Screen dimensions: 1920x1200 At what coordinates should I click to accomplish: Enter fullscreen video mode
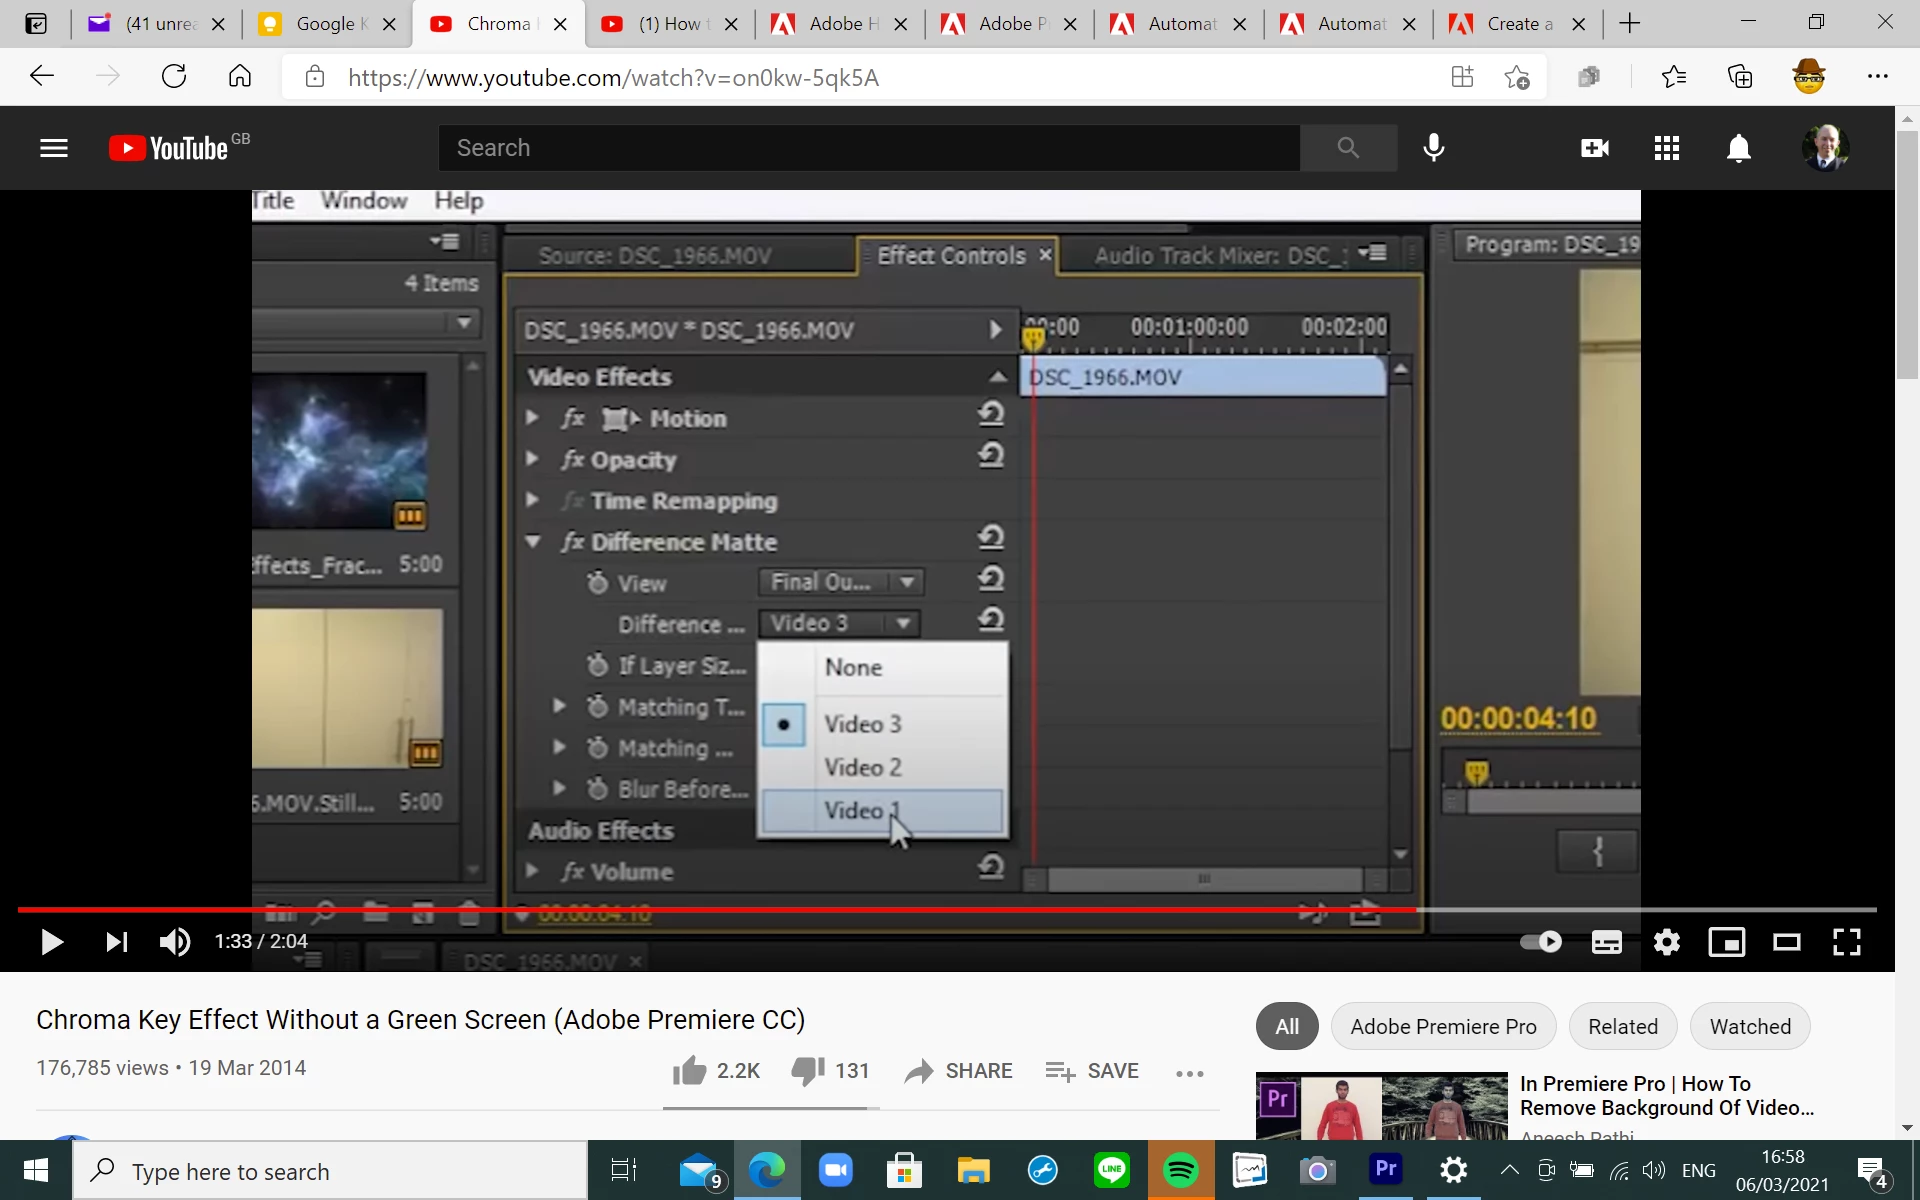[x=1846, y=942]
